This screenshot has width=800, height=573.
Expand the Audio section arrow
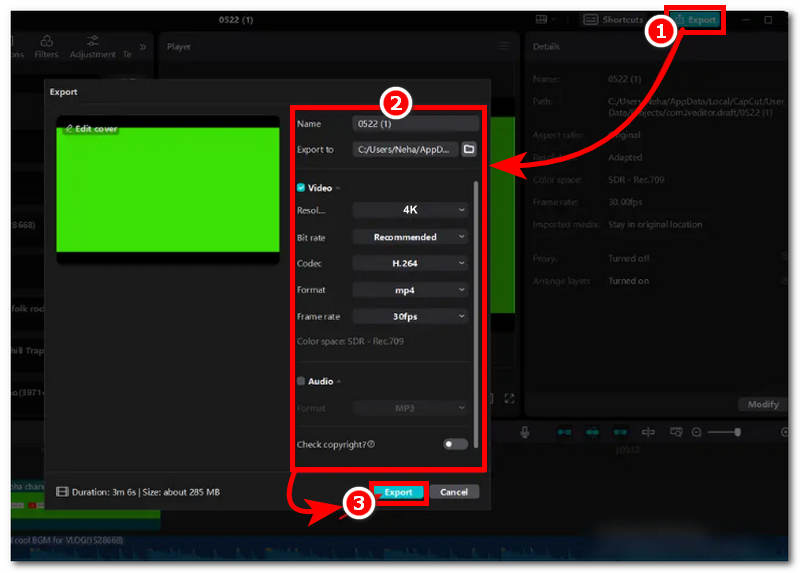[339, 381]
